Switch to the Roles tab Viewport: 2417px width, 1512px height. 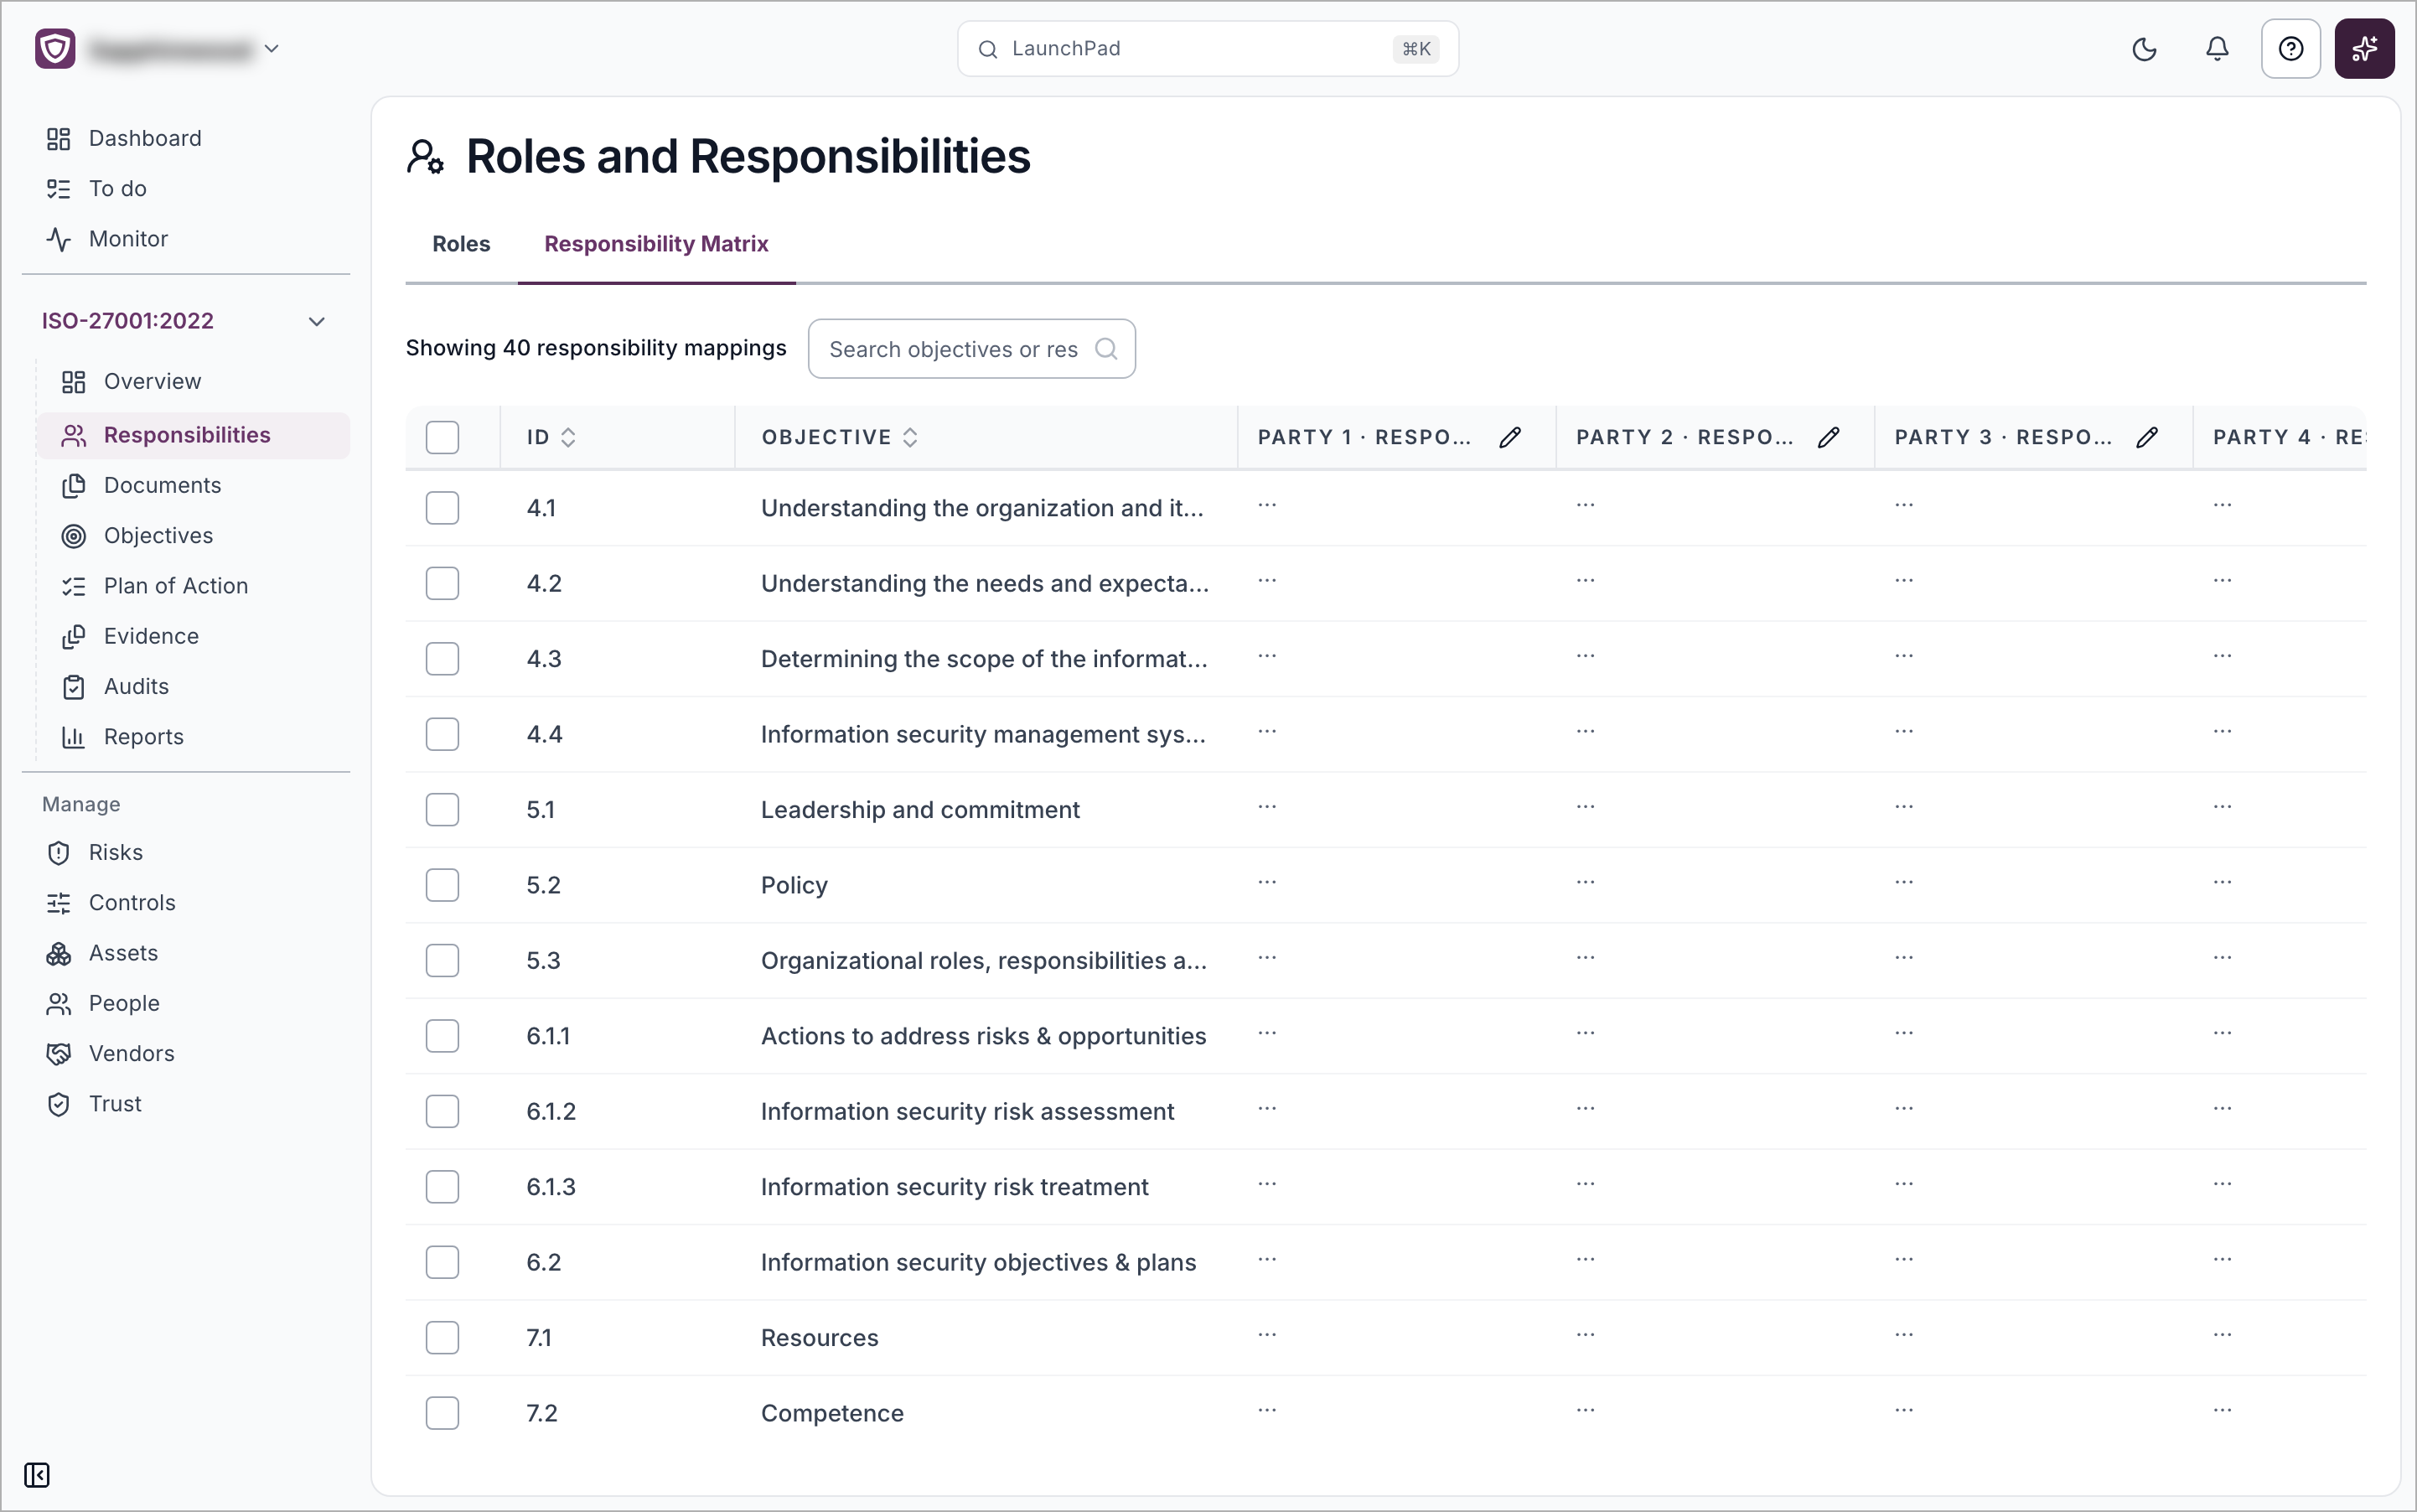[x=461, y=244]
